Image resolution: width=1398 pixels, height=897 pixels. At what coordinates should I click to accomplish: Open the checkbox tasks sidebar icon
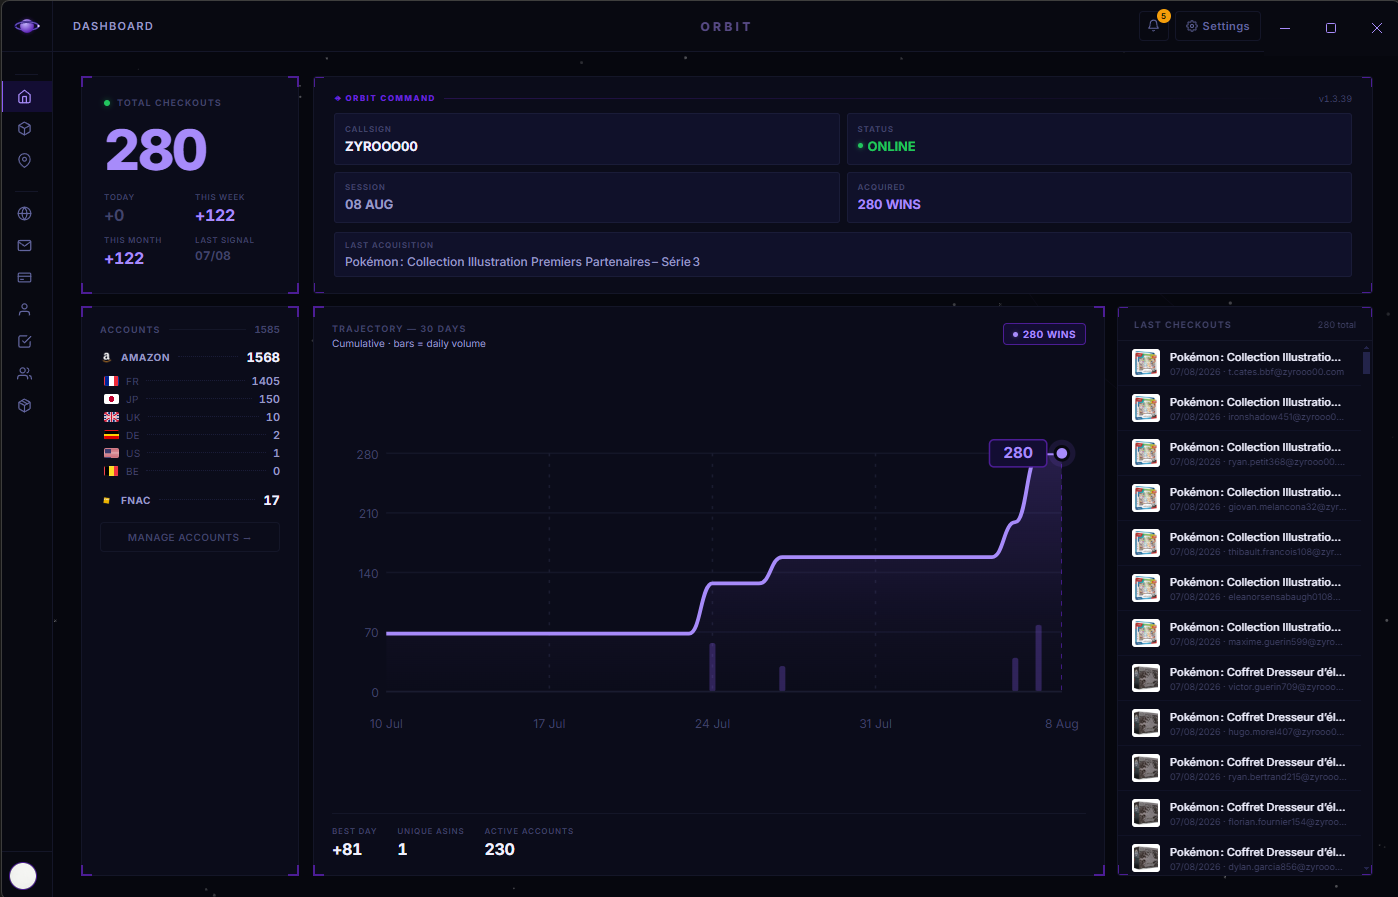point(25,341)
